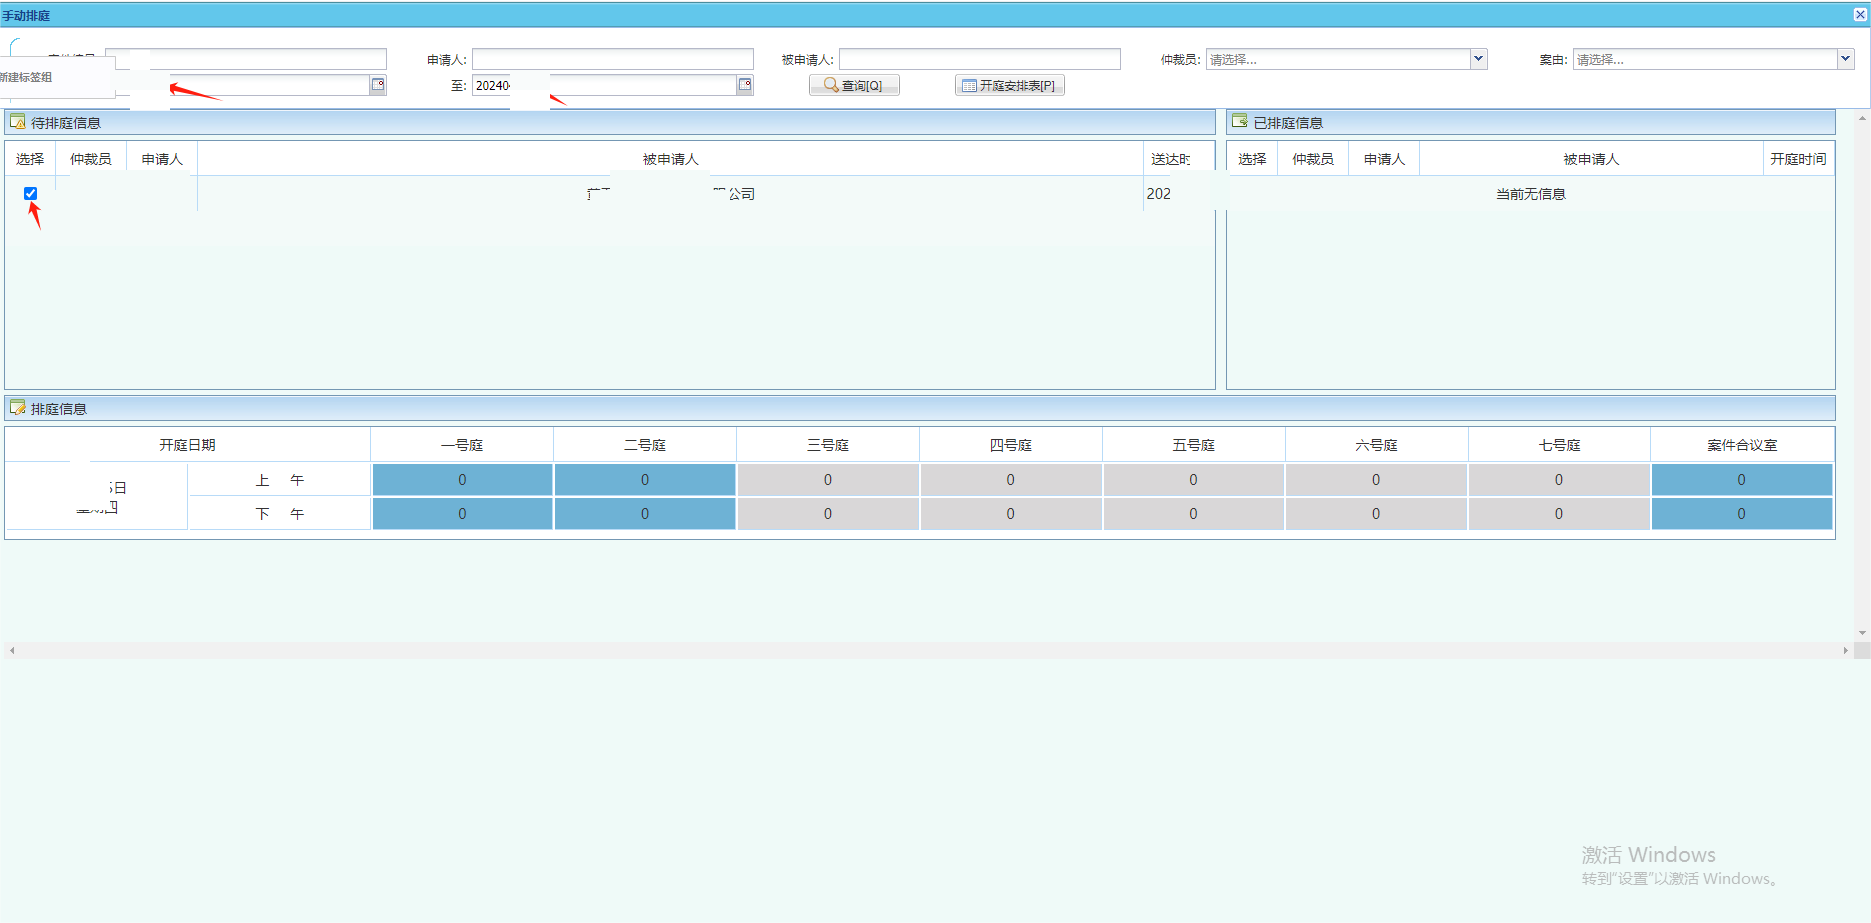Select 二号庭 afternoon slot cell
The height and width of the screenshot is (923, 1871).
[645, 514]
